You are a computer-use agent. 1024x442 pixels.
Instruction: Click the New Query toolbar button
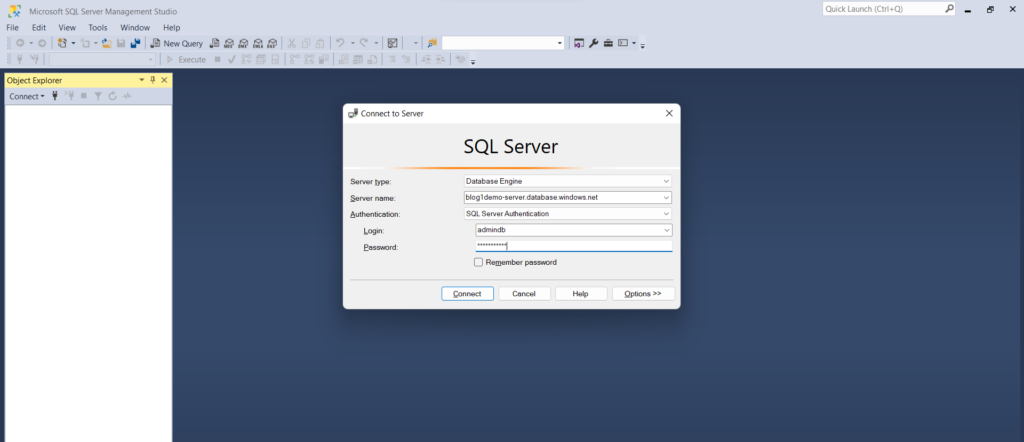[177, 44]
